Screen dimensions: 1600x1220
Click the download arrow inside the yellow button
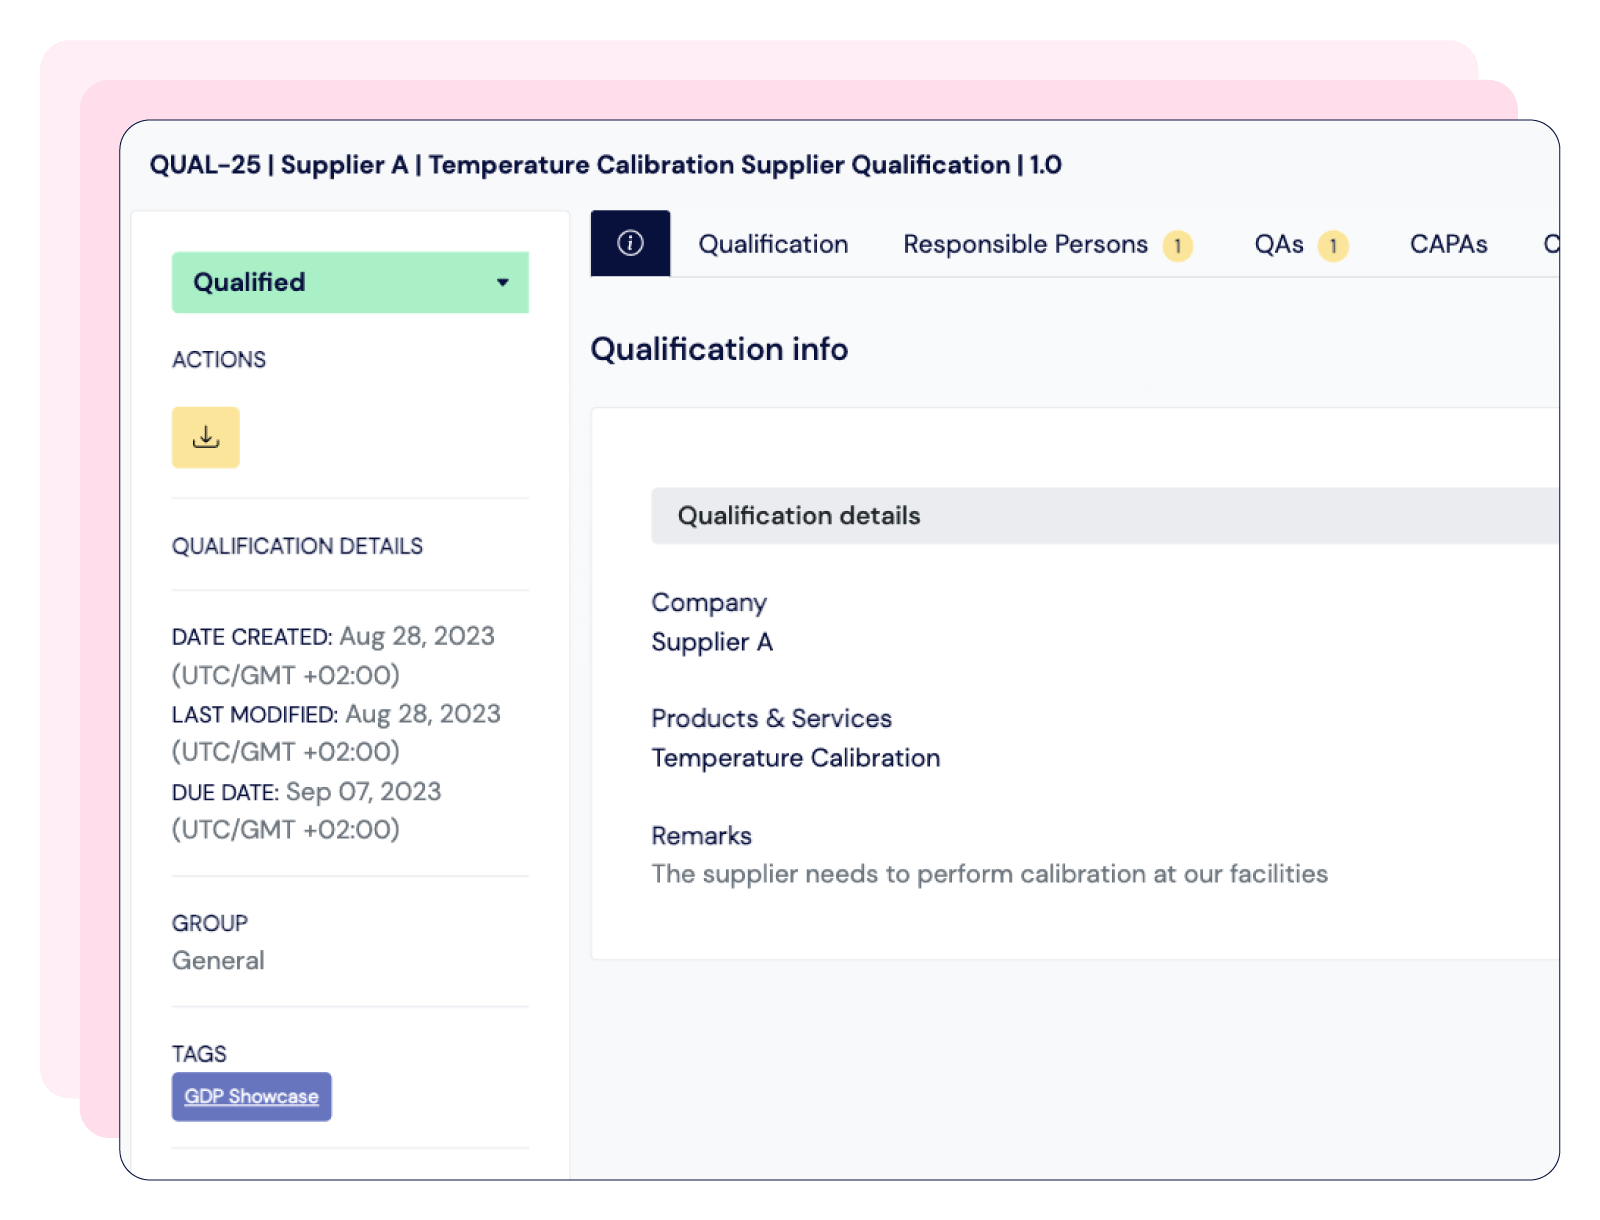pyautogui.click(x=205, y=436)
